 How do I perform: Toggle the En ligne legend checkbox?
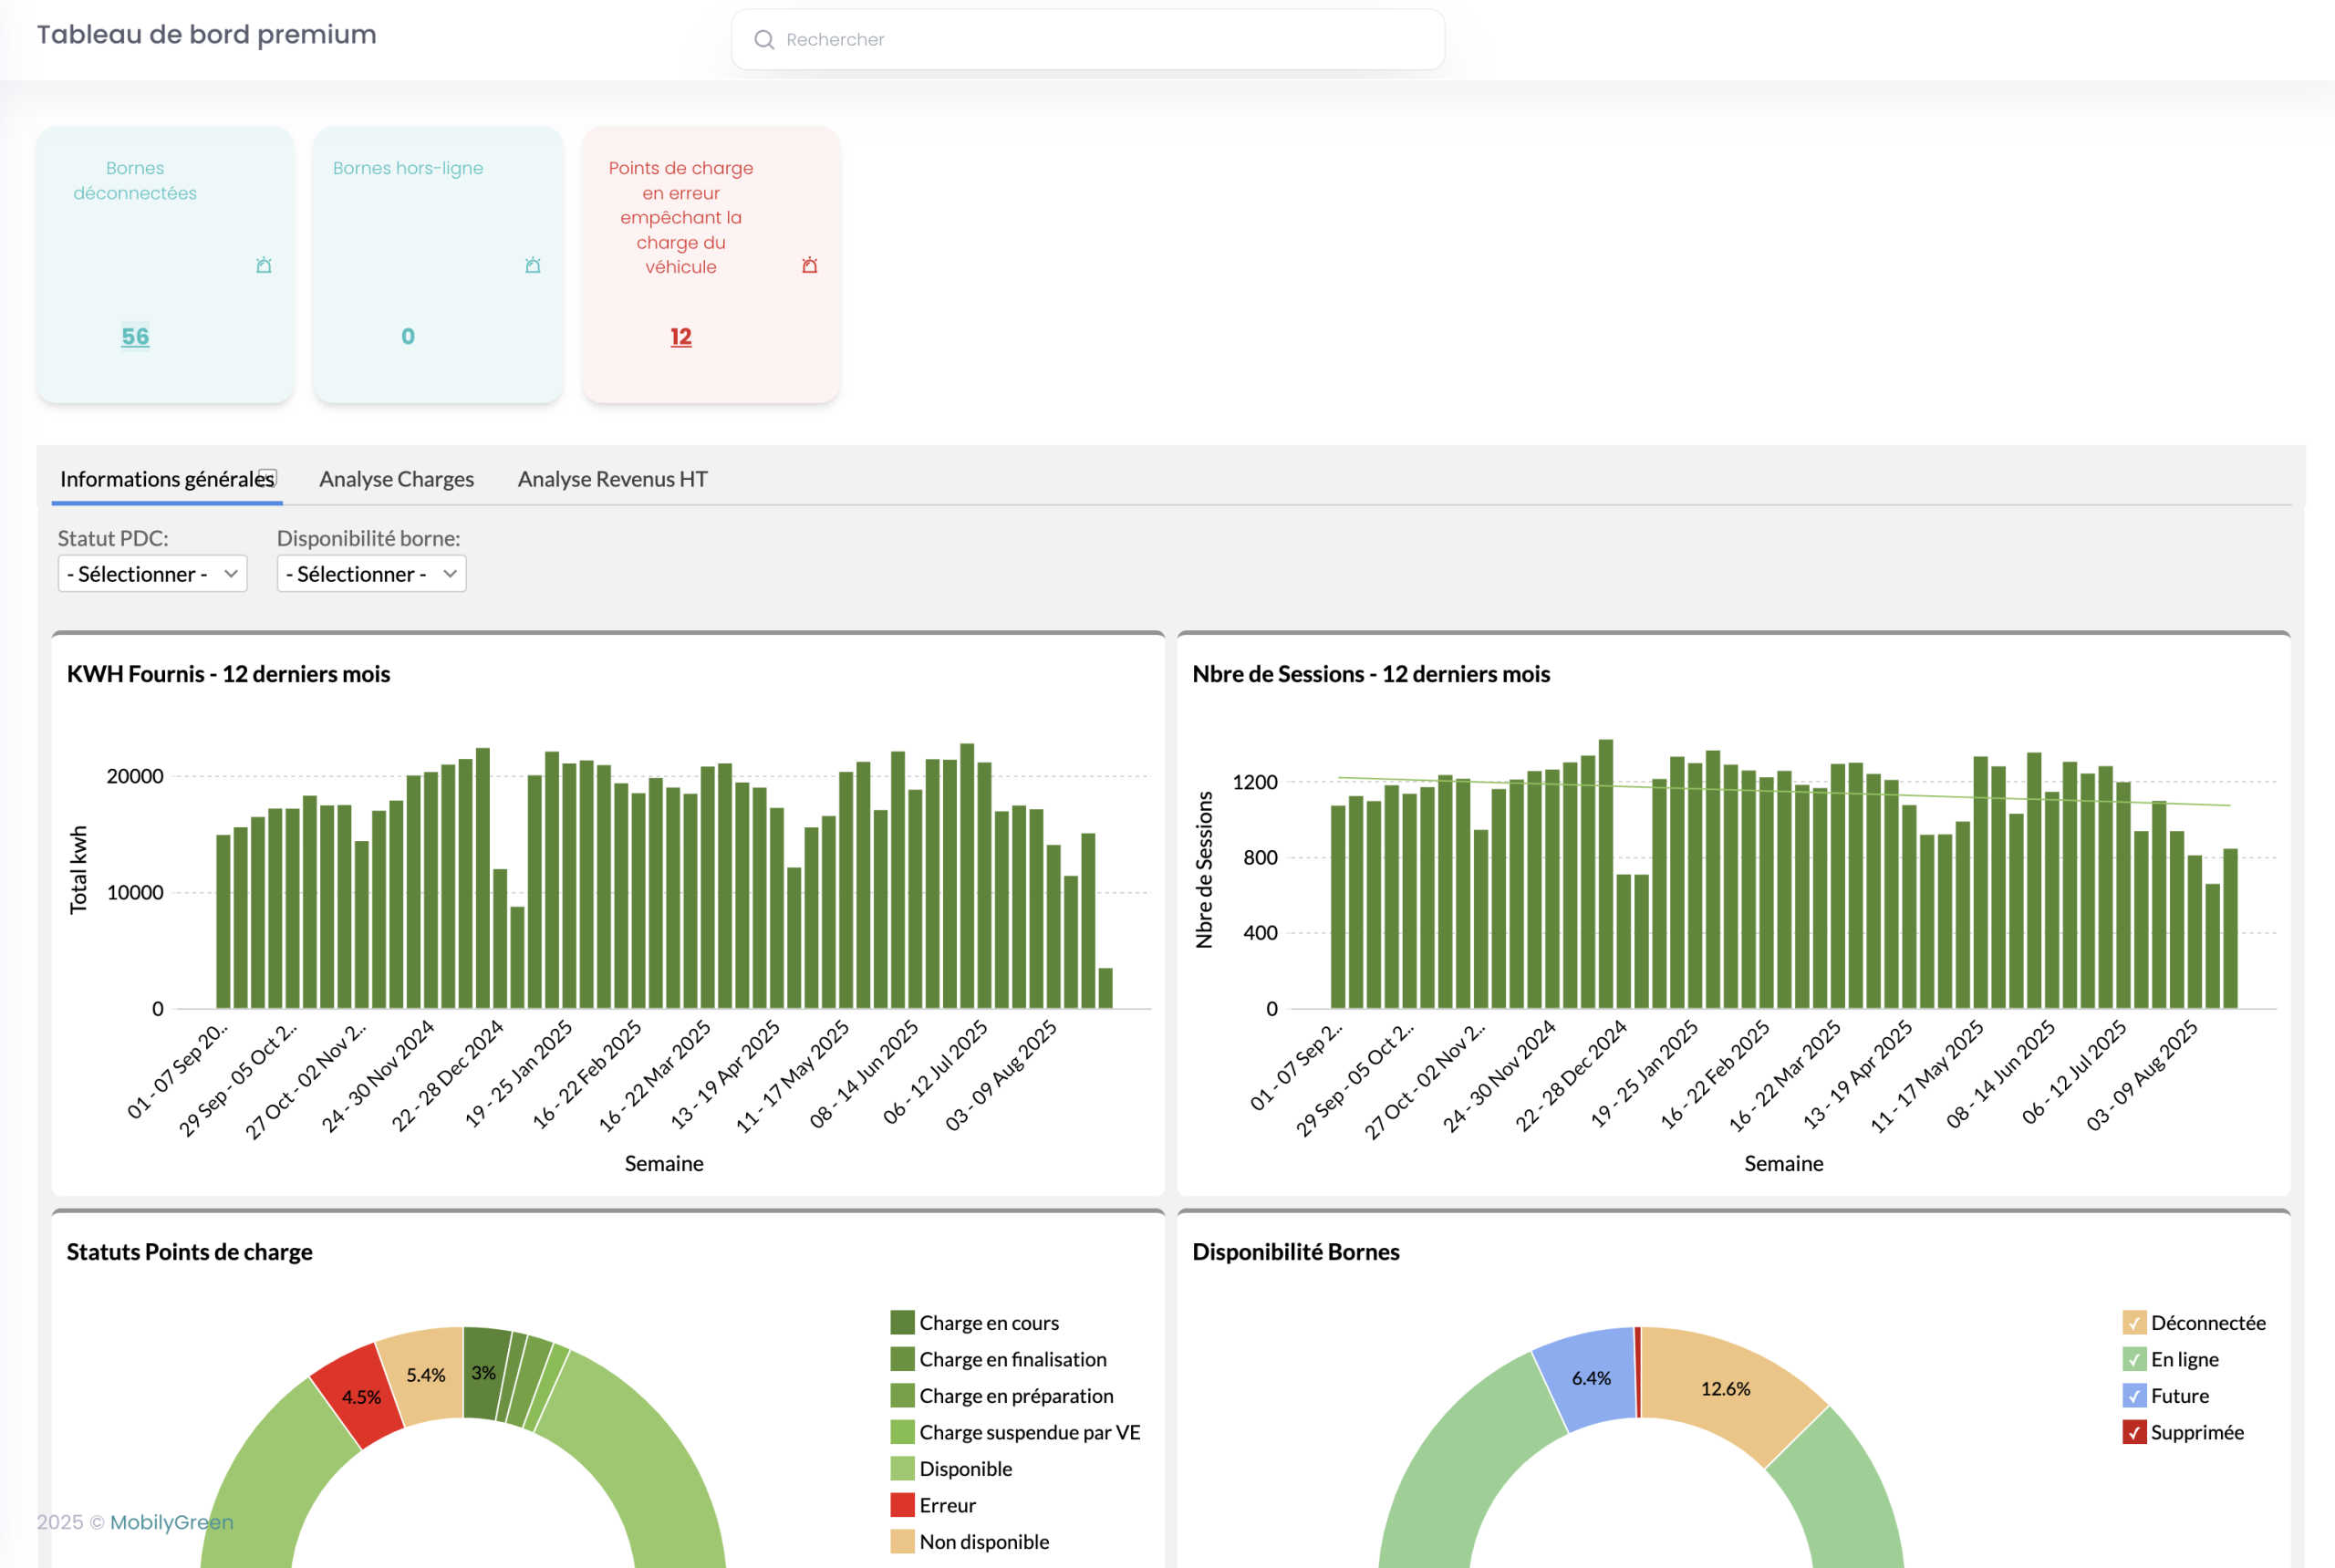[x=2134, y=1359]
